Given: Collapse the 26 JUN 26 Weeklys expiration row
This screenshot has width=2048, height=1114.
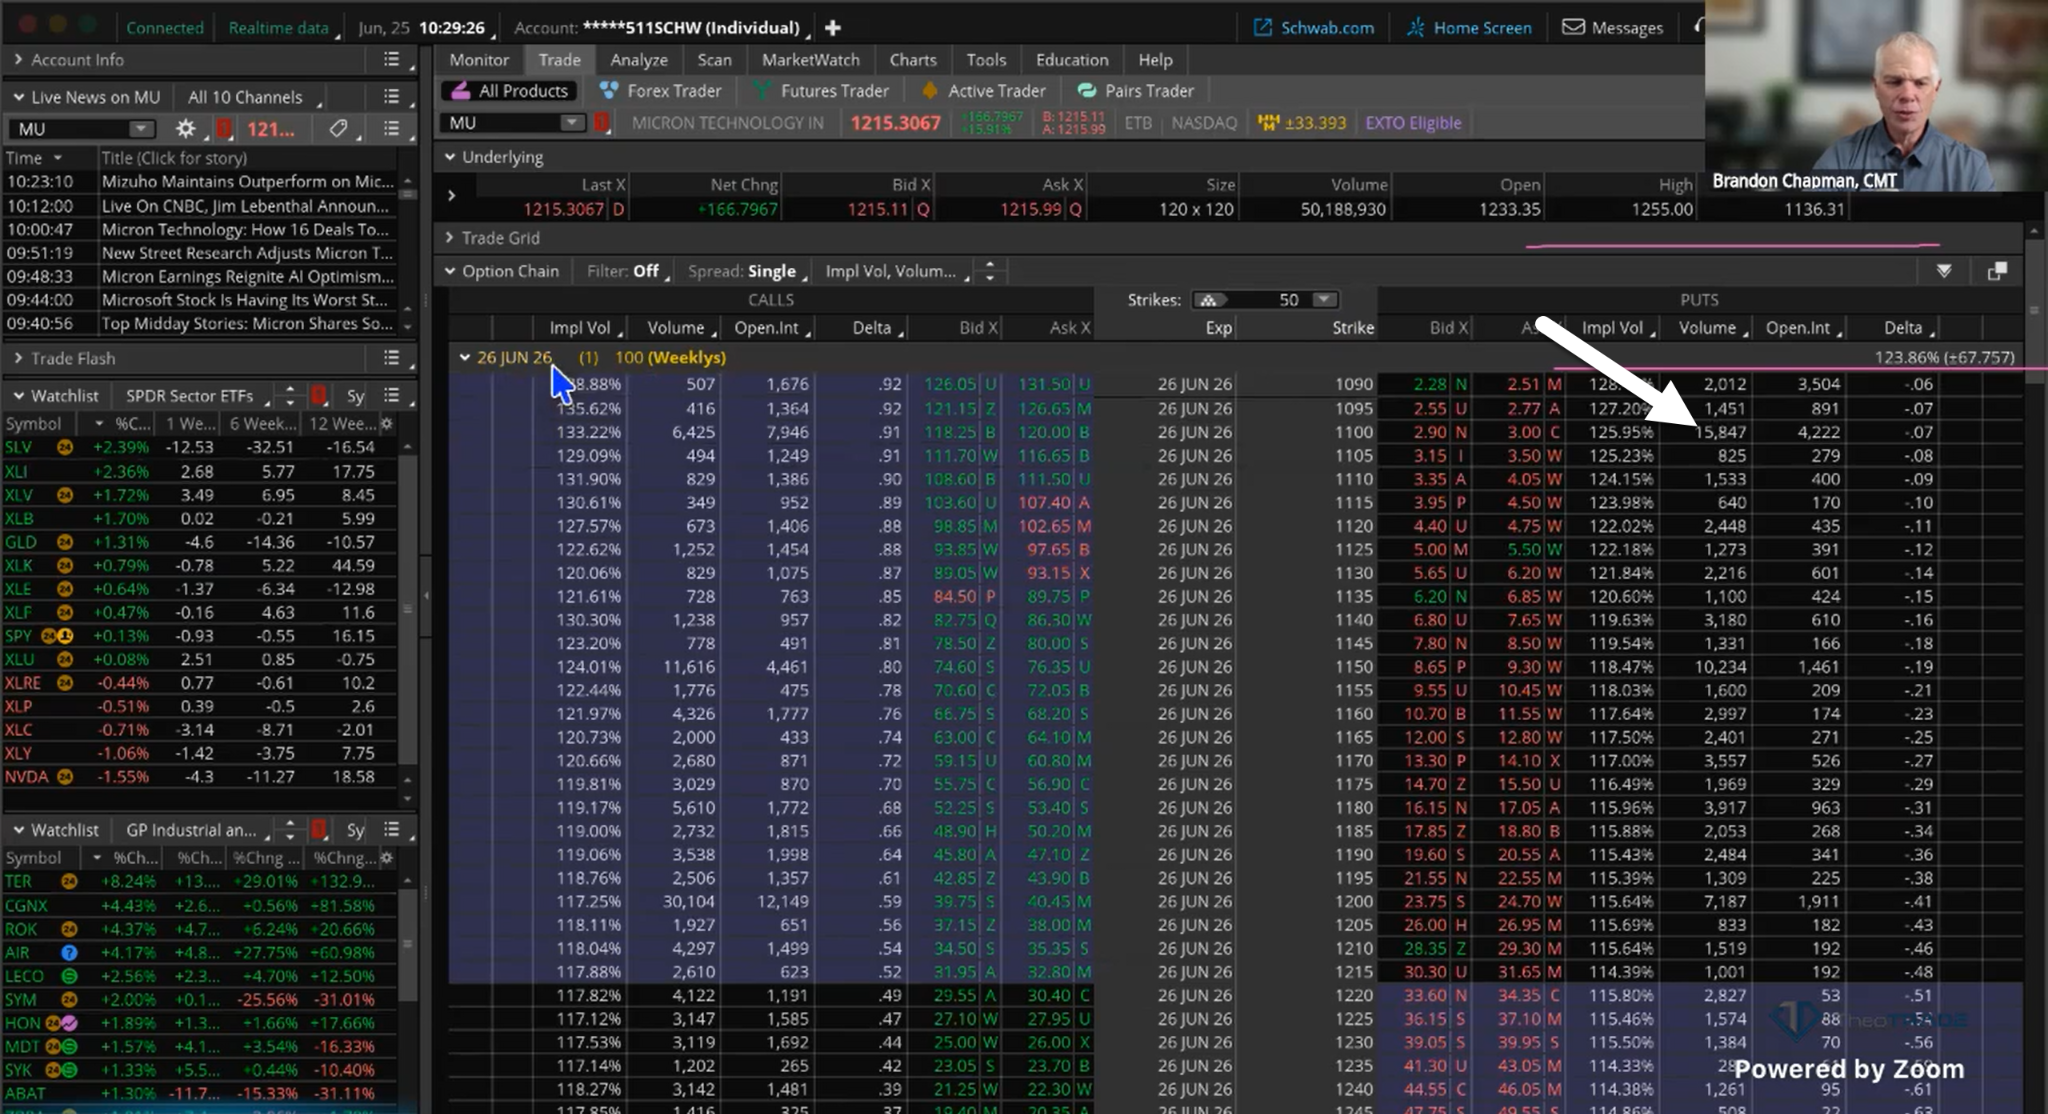Looking at the screenshot, I should [464, 357].
